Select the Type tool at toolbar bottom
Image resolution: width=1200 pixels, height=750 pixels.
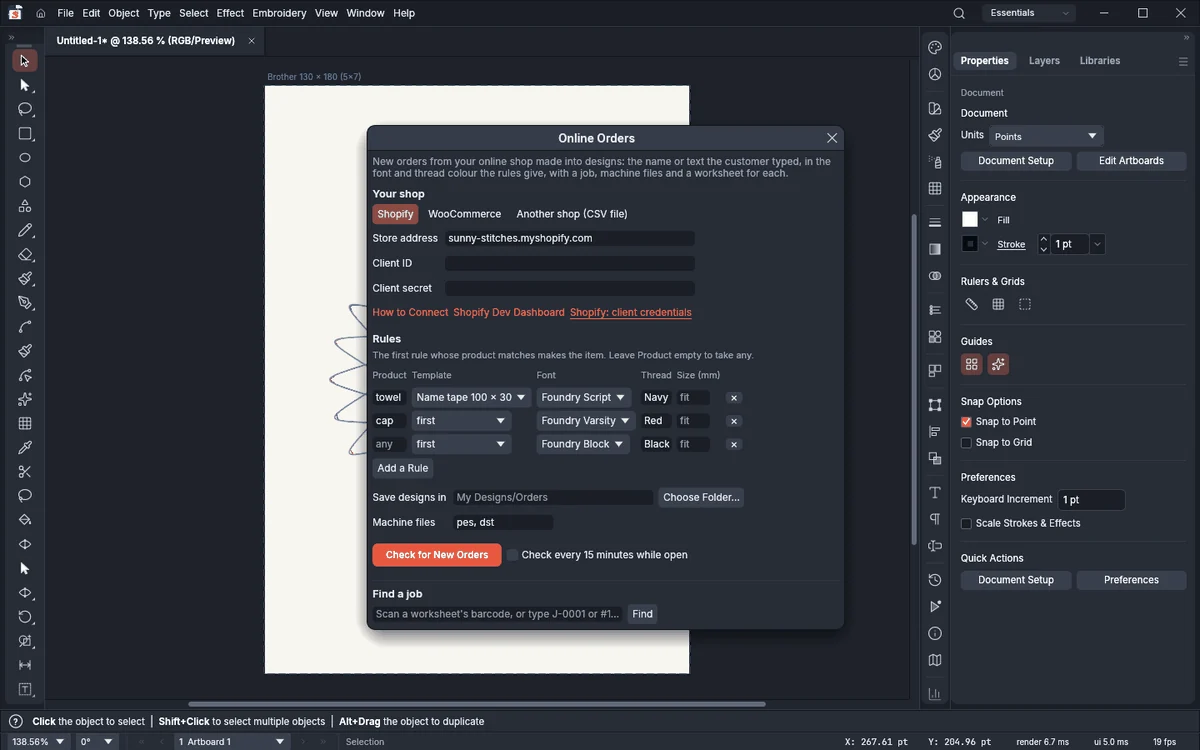(x=26, y=690)
